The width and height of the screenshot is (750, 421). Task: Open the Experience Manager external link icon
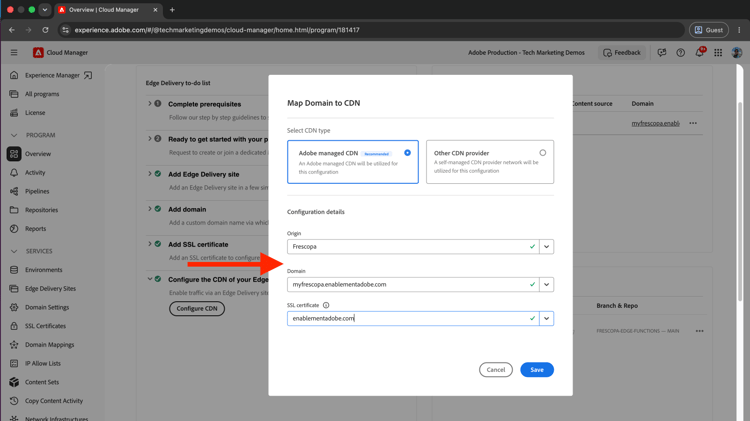[88, 75]
